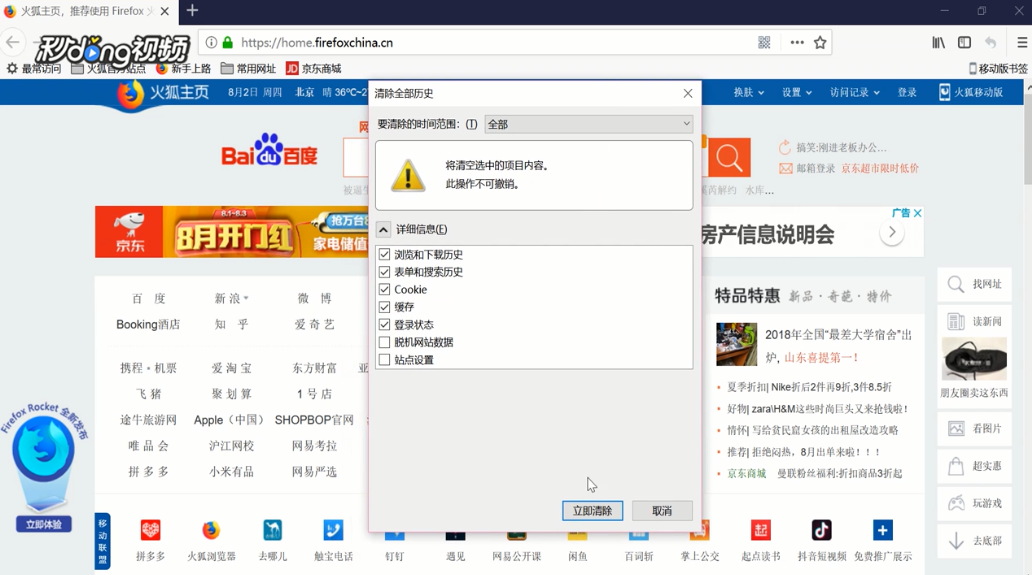Click the 读新闻 sidebar icon
The height and width of the screenshot is (575, 1032).
pos(956,321)
